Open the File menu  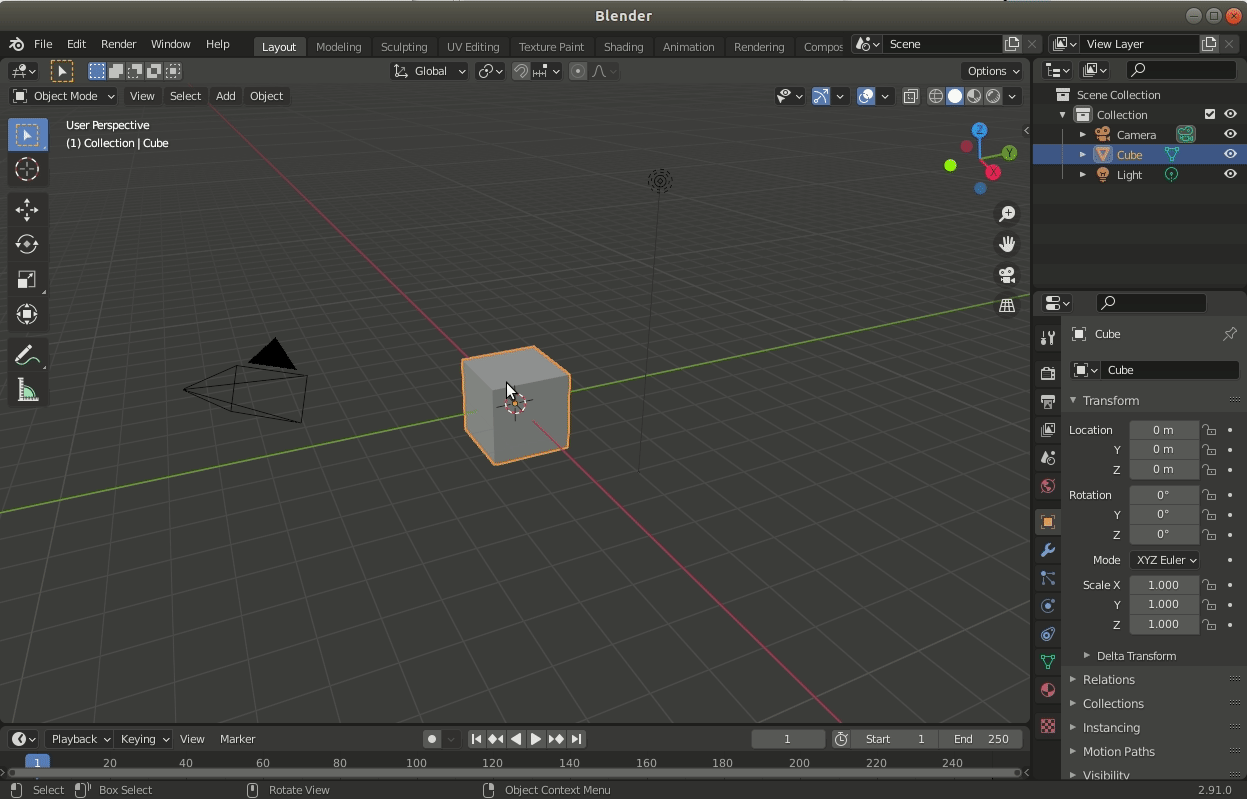[x=43, y=44]
